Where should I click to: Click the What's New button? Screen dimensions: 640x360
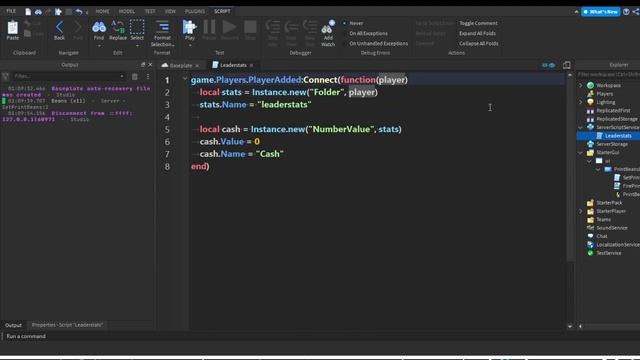600,12
